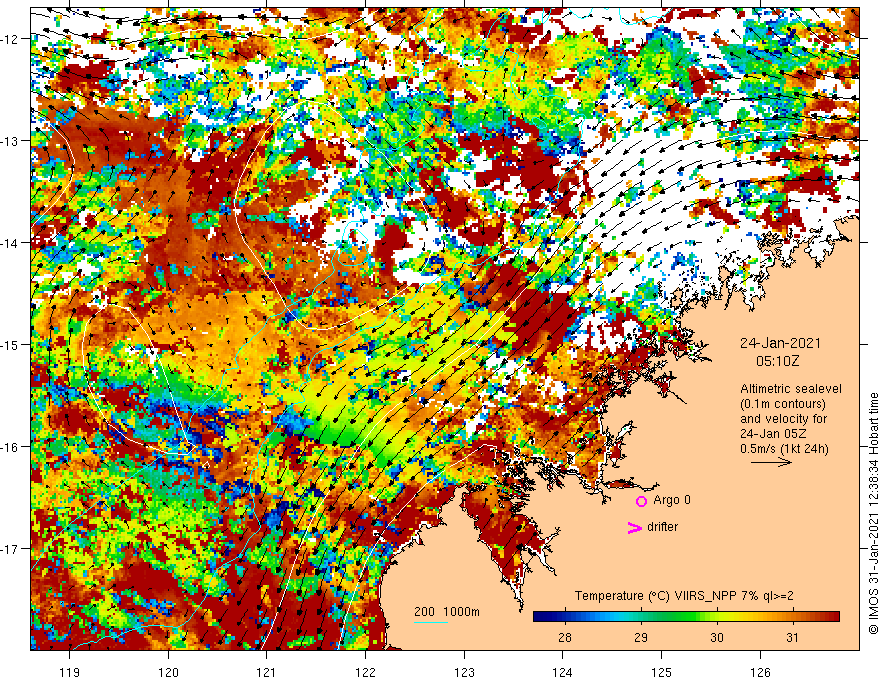Viewport: 880px width, 680px height.
Task: Click the longitude axis label 123
Action: (x=464, y=672)
